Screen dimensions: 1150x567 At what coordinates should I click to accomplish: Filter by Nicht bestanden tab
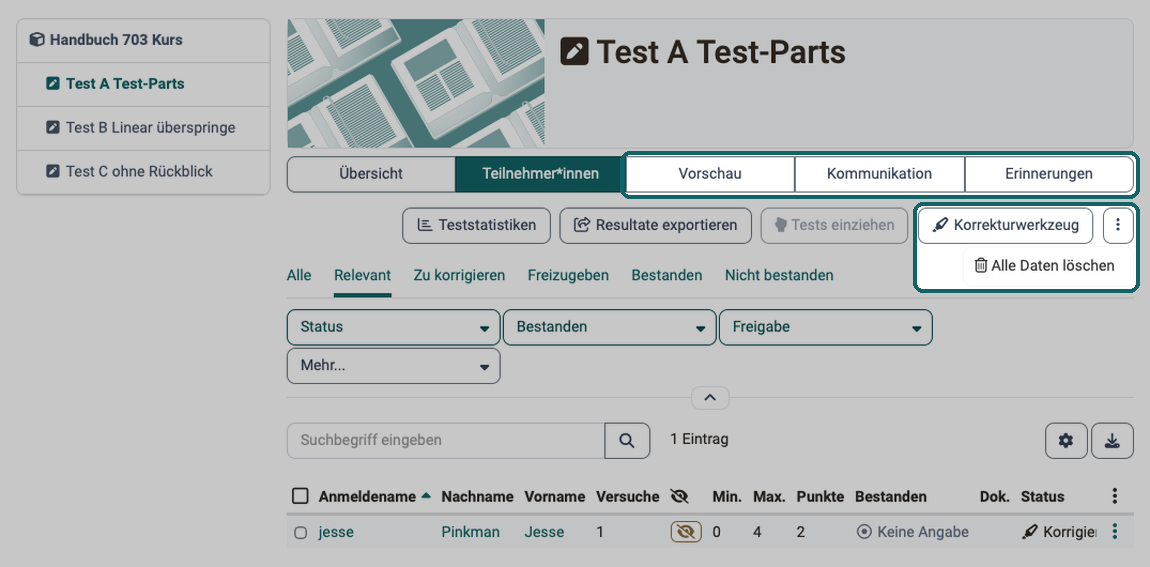[779, 275]
